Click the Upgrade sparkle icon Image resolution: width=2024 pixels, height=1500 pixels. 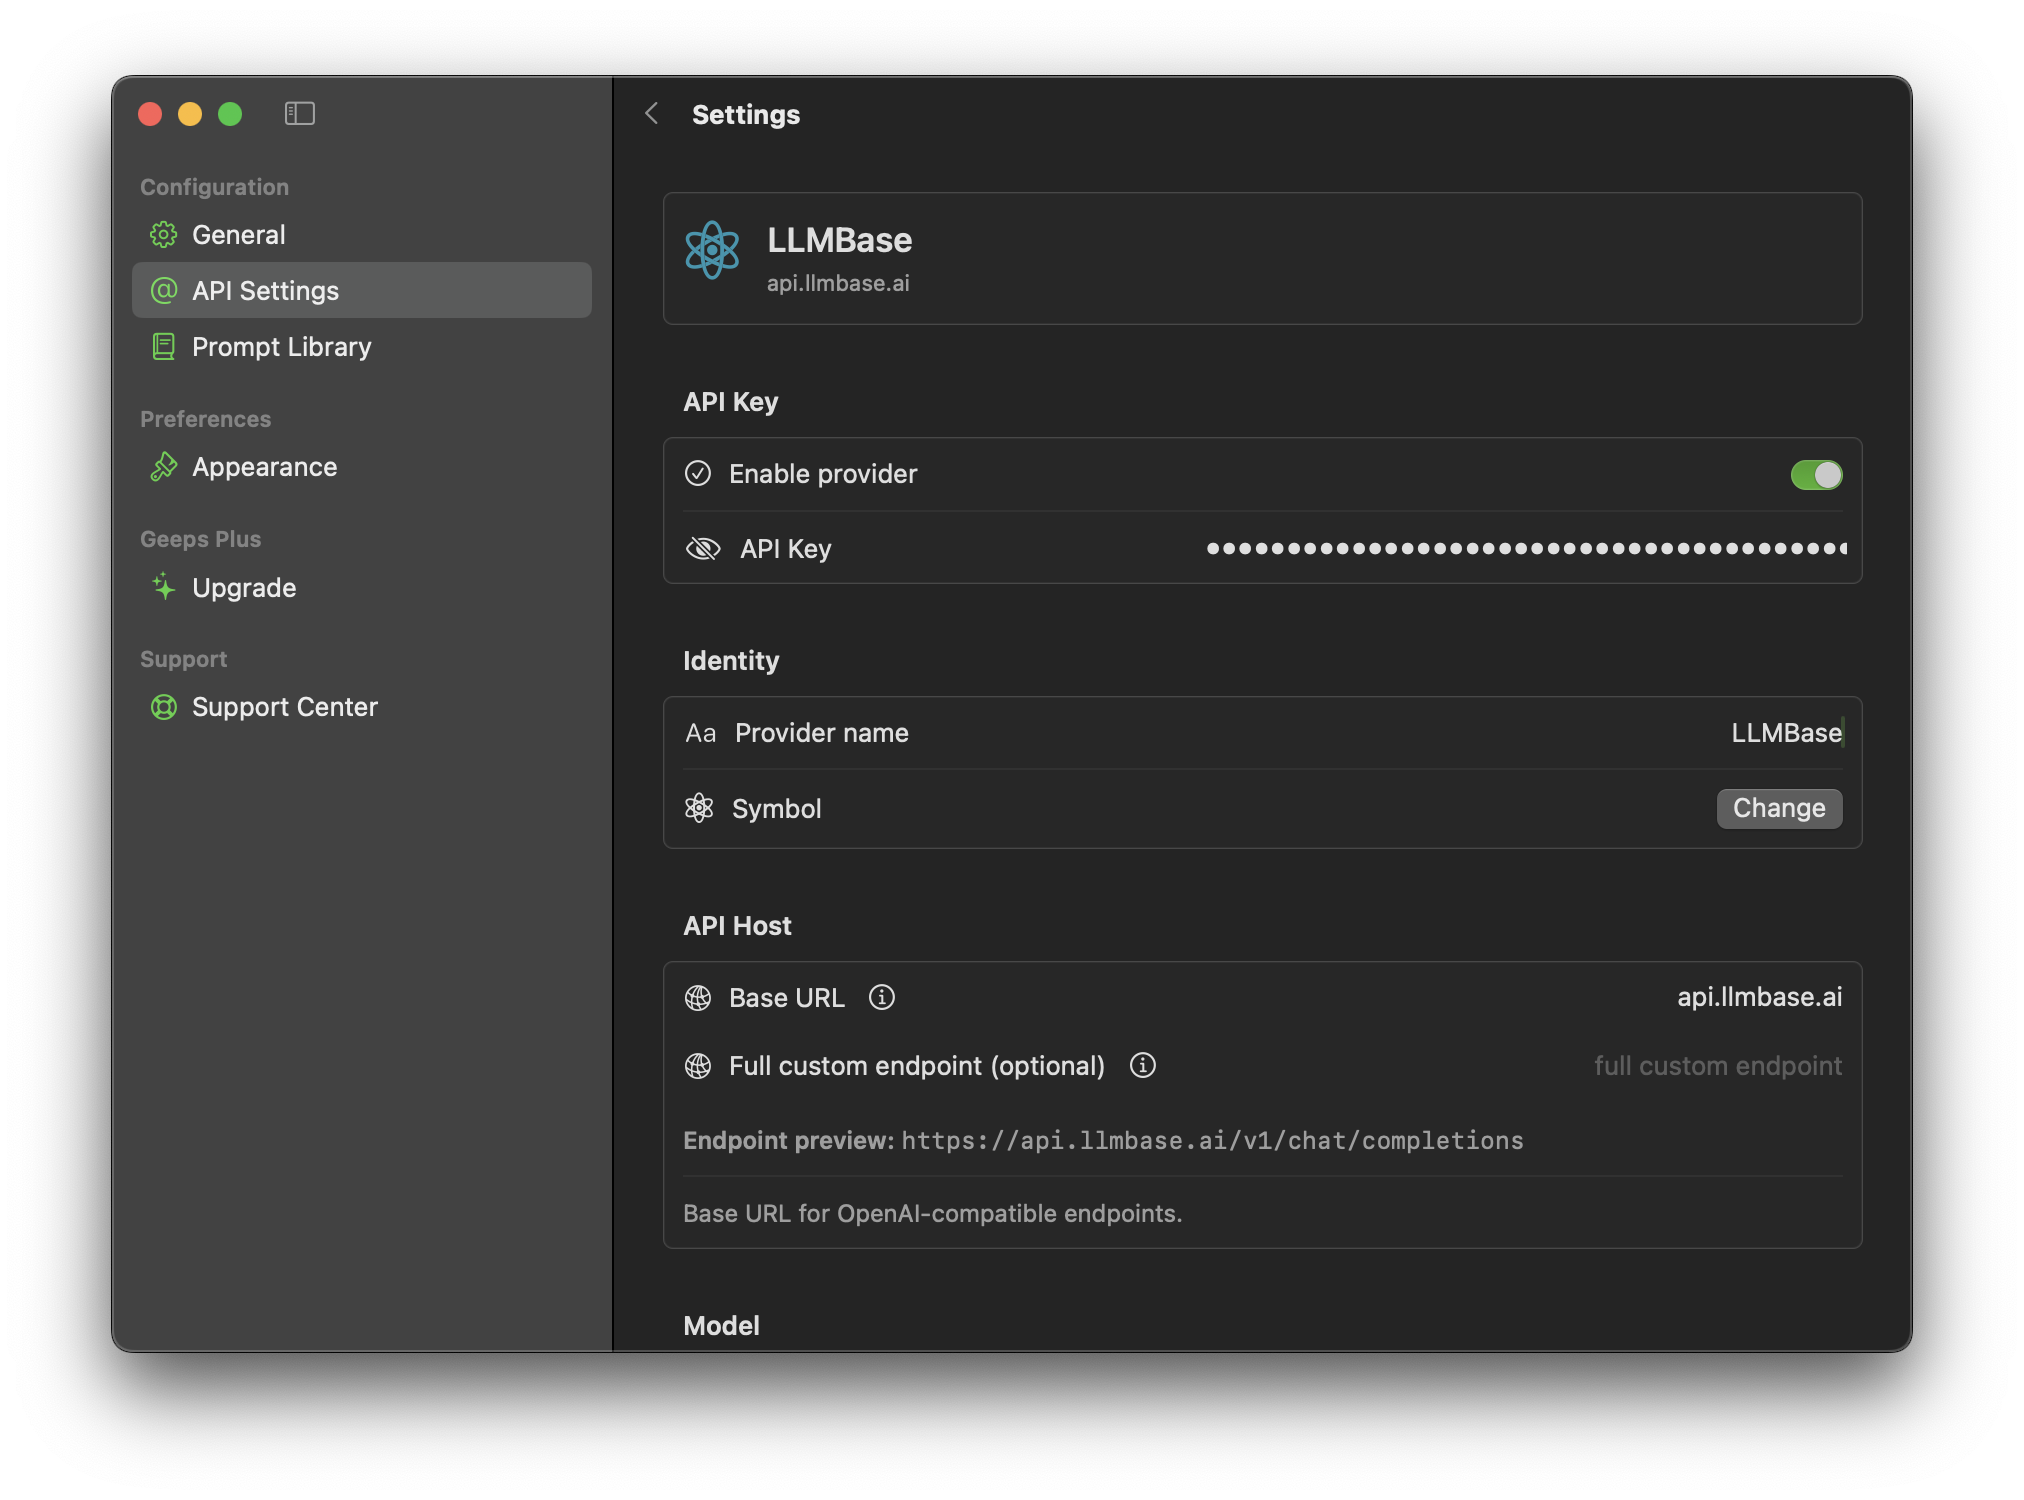pos(164,587)
